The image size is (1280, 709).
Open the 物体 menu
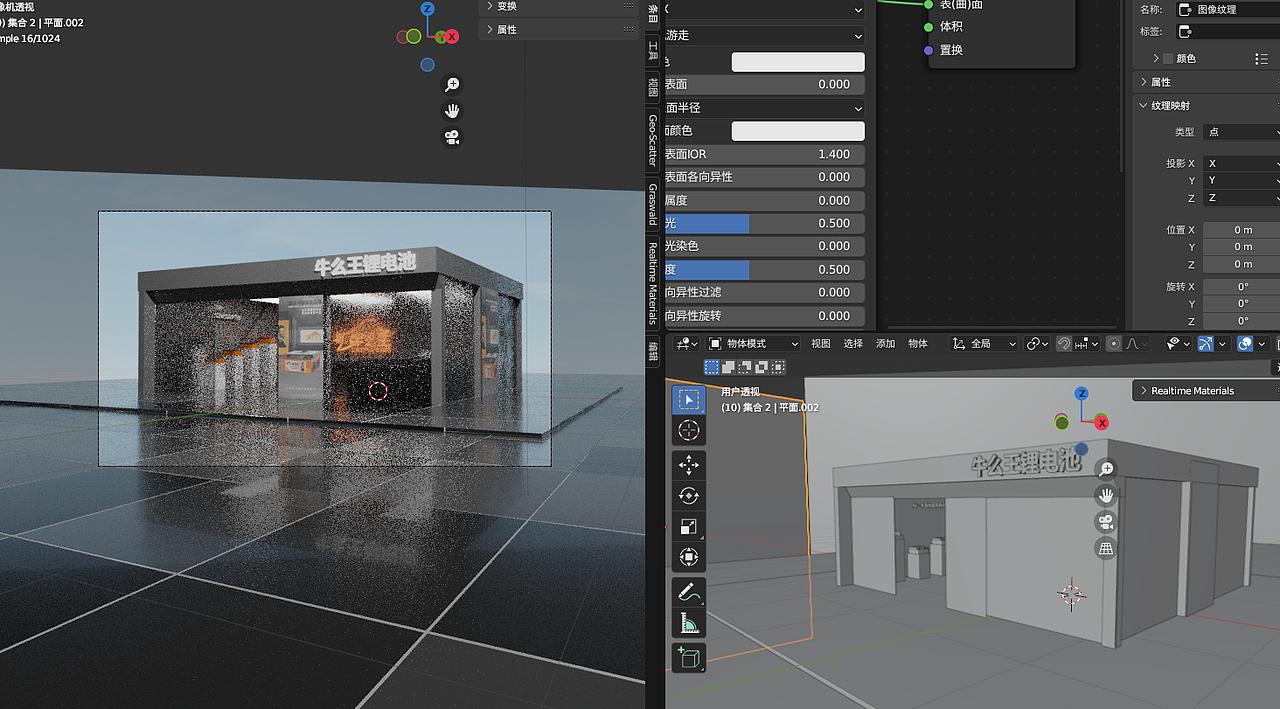(918, 343)
